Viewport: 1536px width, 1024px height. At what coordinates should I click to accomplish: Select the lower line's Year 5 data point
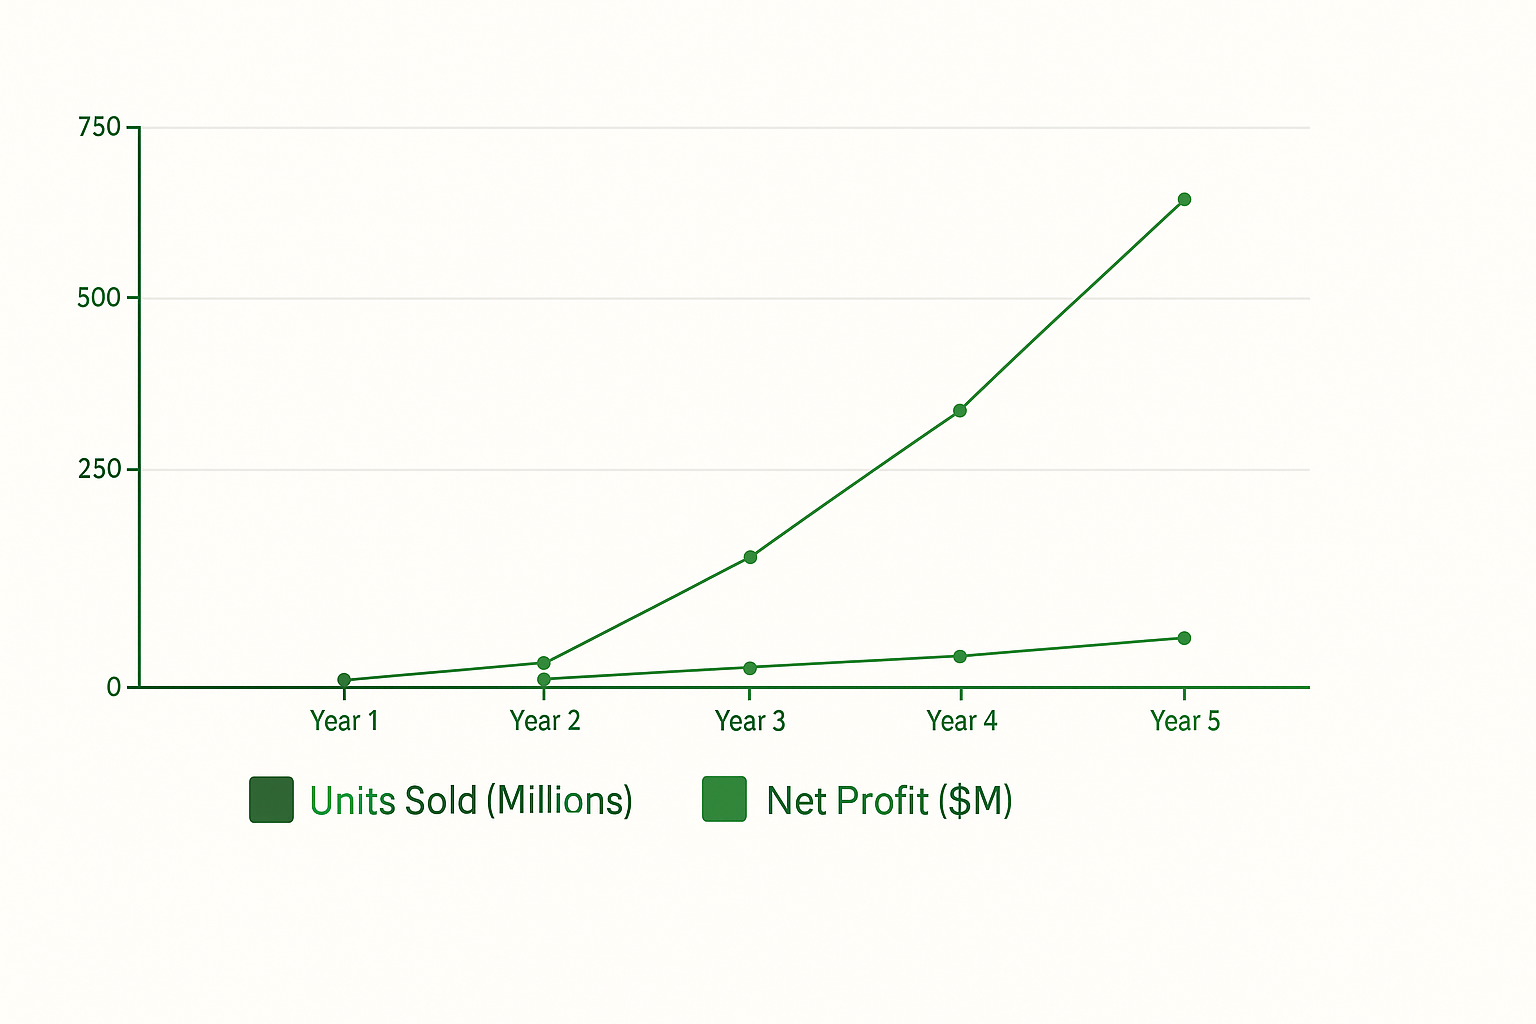(x=1184, y=638)
